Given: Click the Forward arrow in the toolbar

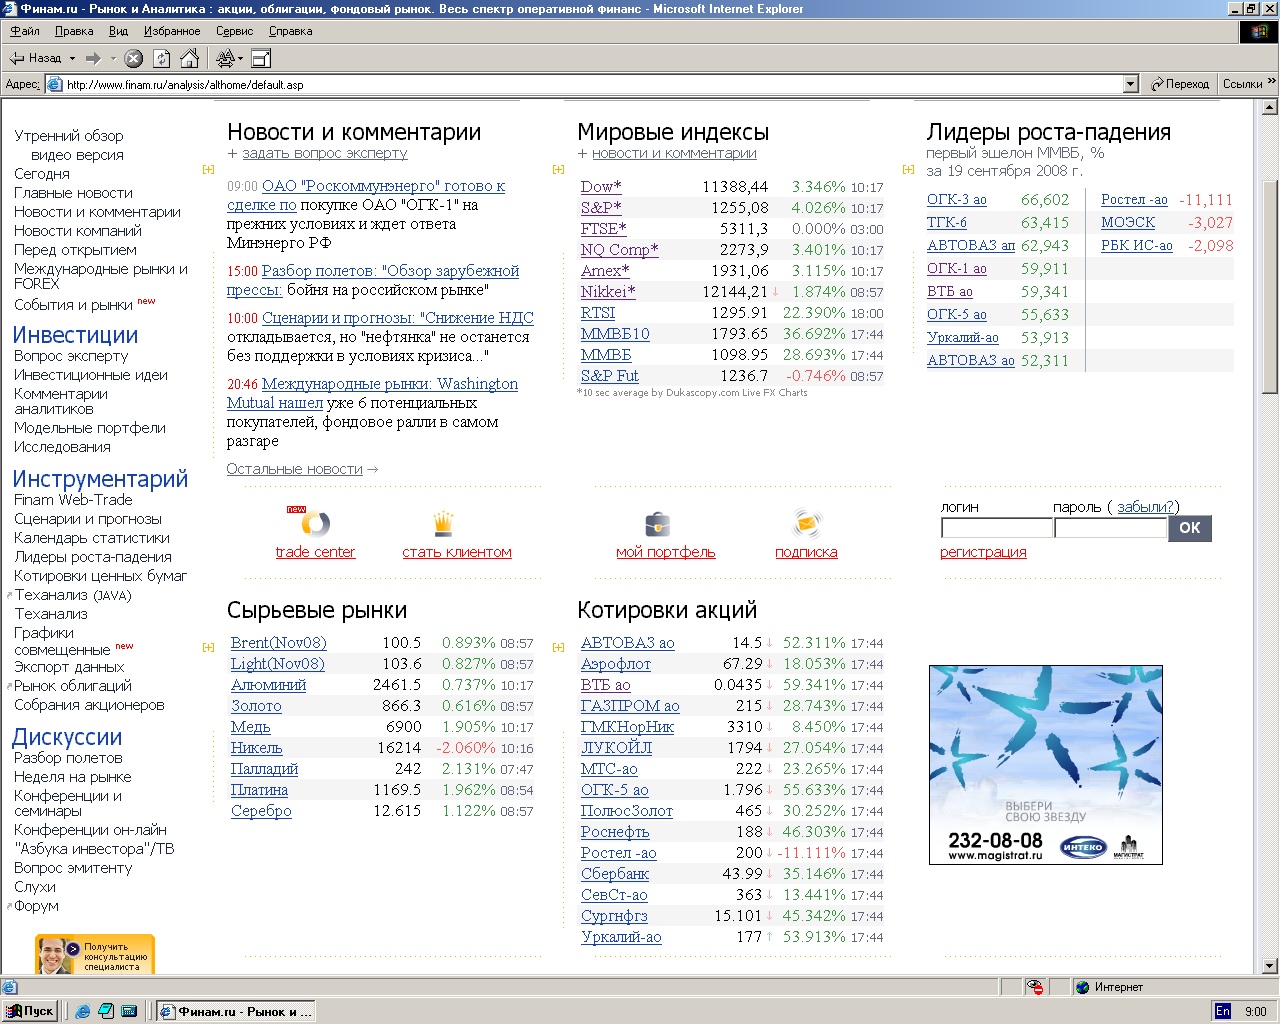Looking at the screenshot, I should click(x=93, y=58).
